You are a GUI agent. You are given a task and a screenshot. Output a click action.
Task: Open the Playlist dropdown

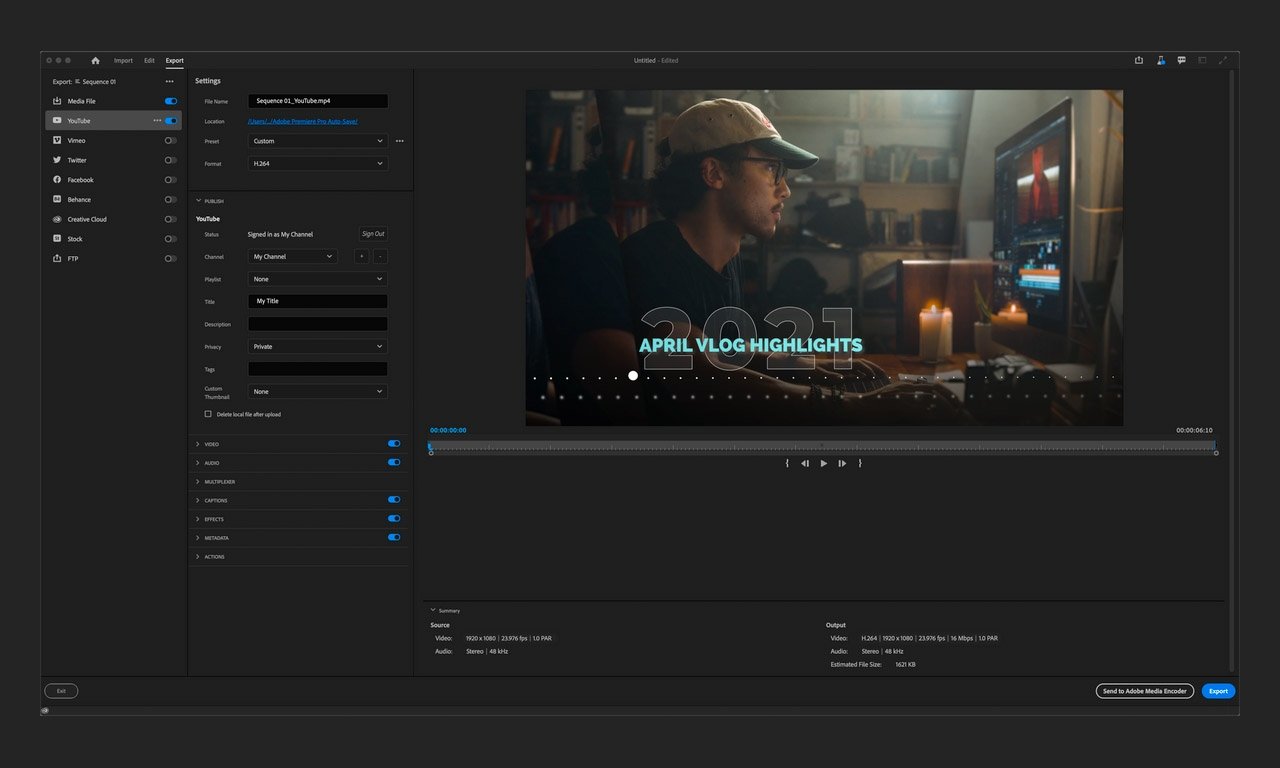pos(318,279)
